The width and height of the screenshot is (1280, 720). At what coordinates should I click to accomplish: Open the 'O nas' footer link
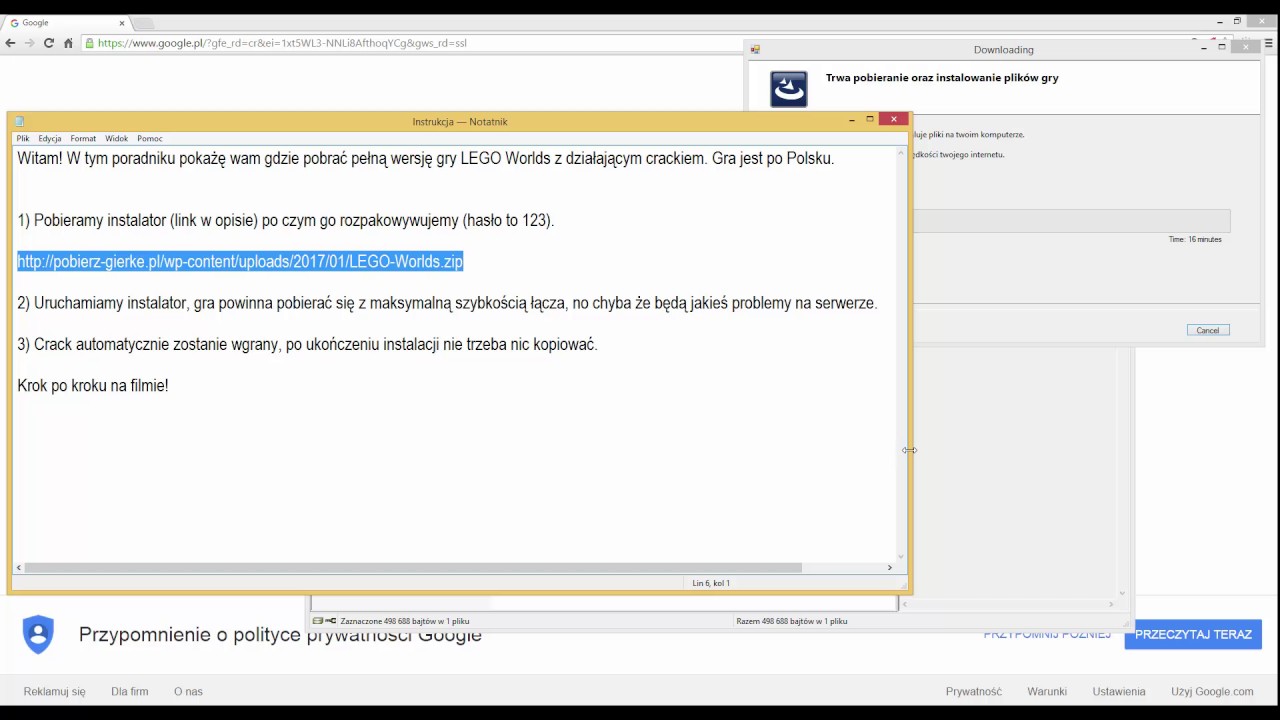pyautogui.click(x=188, y=691)
